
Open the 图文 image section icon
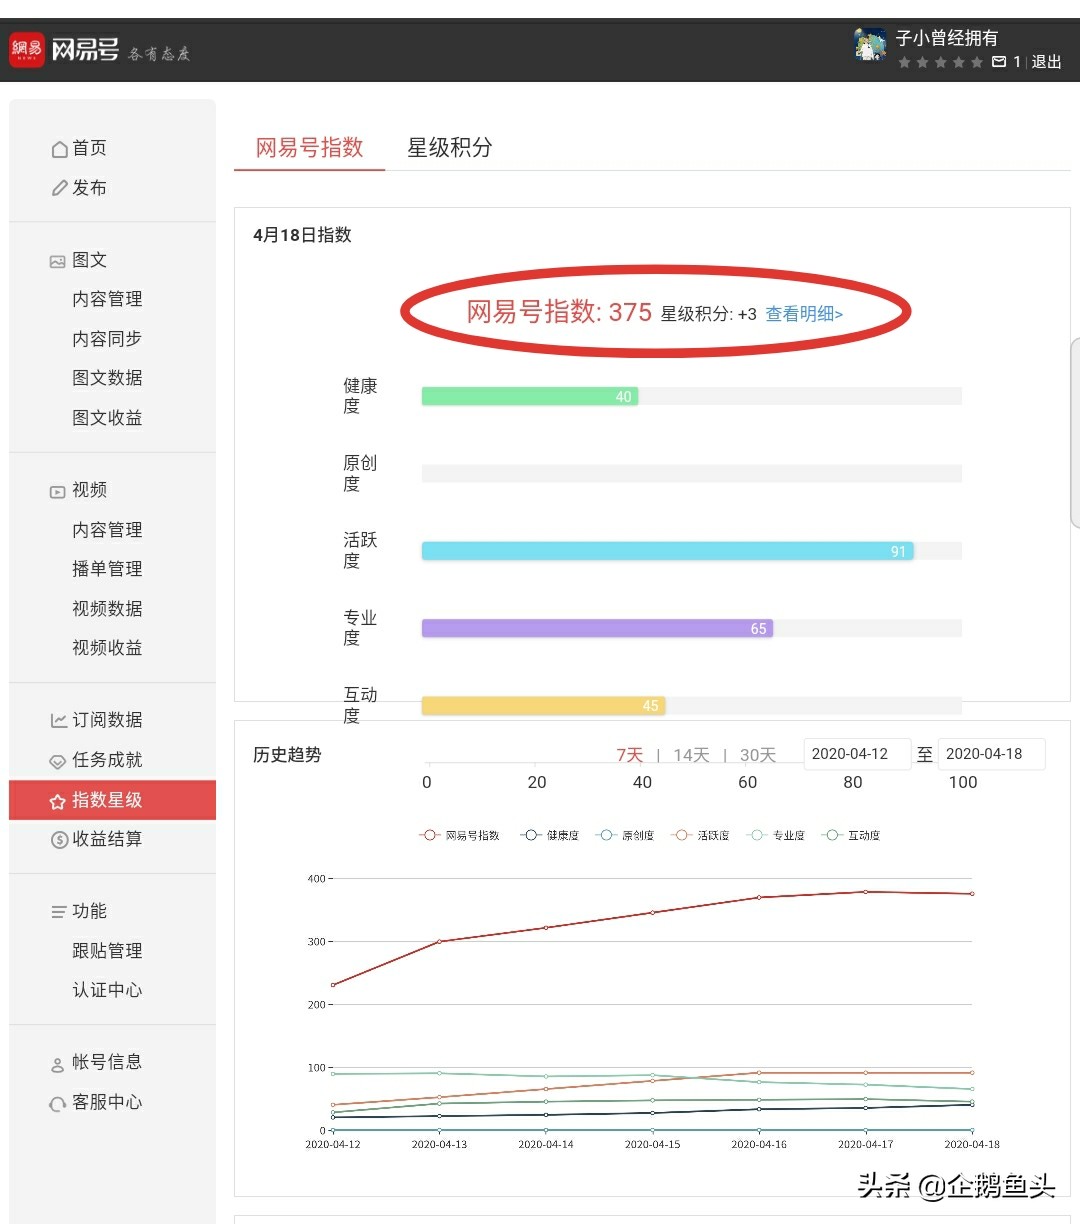click(x=57, y=260)
